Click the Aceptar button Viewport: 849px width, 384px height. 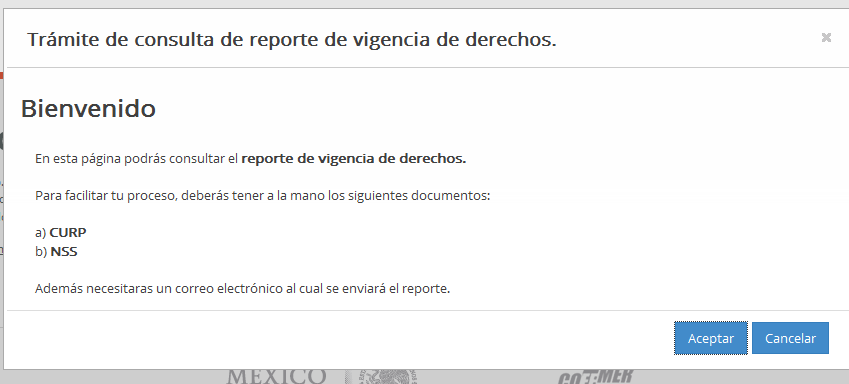point(710,338)
